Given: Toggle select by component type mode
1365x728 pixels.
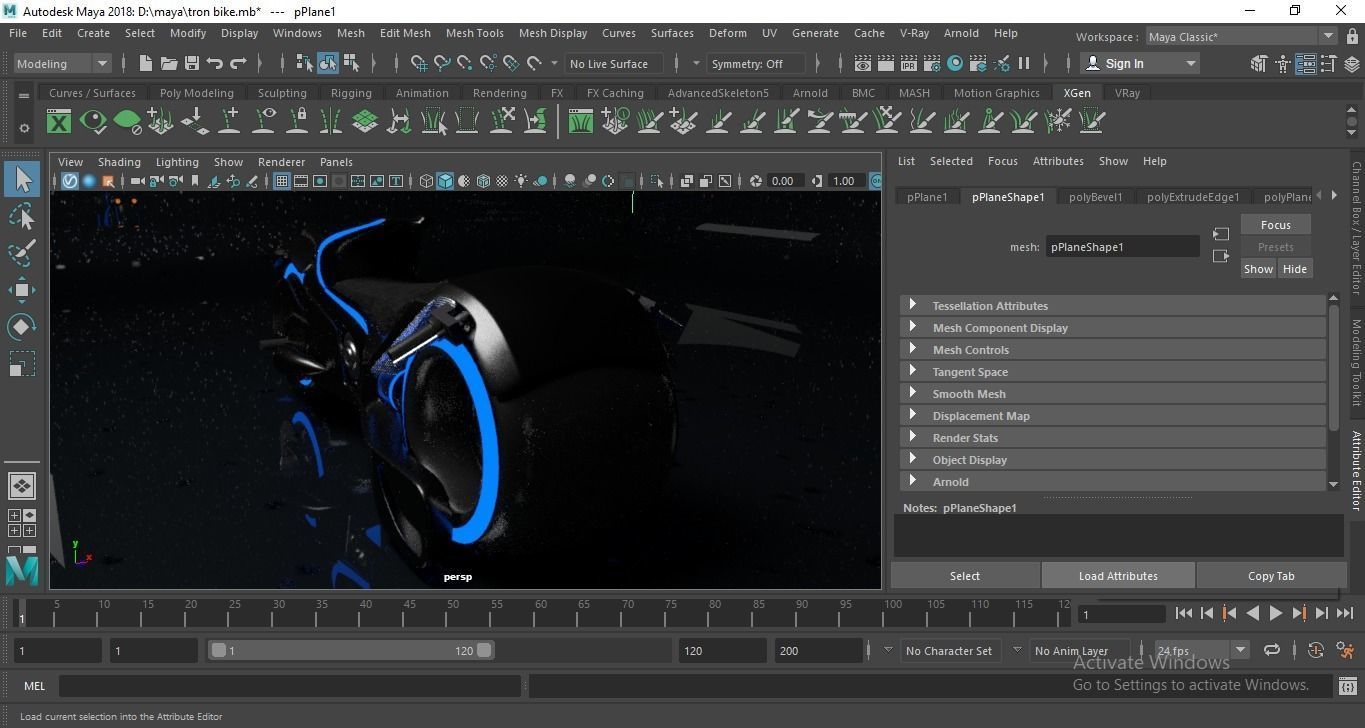Looking at the screenshot, I should click(x=351, y=63).
